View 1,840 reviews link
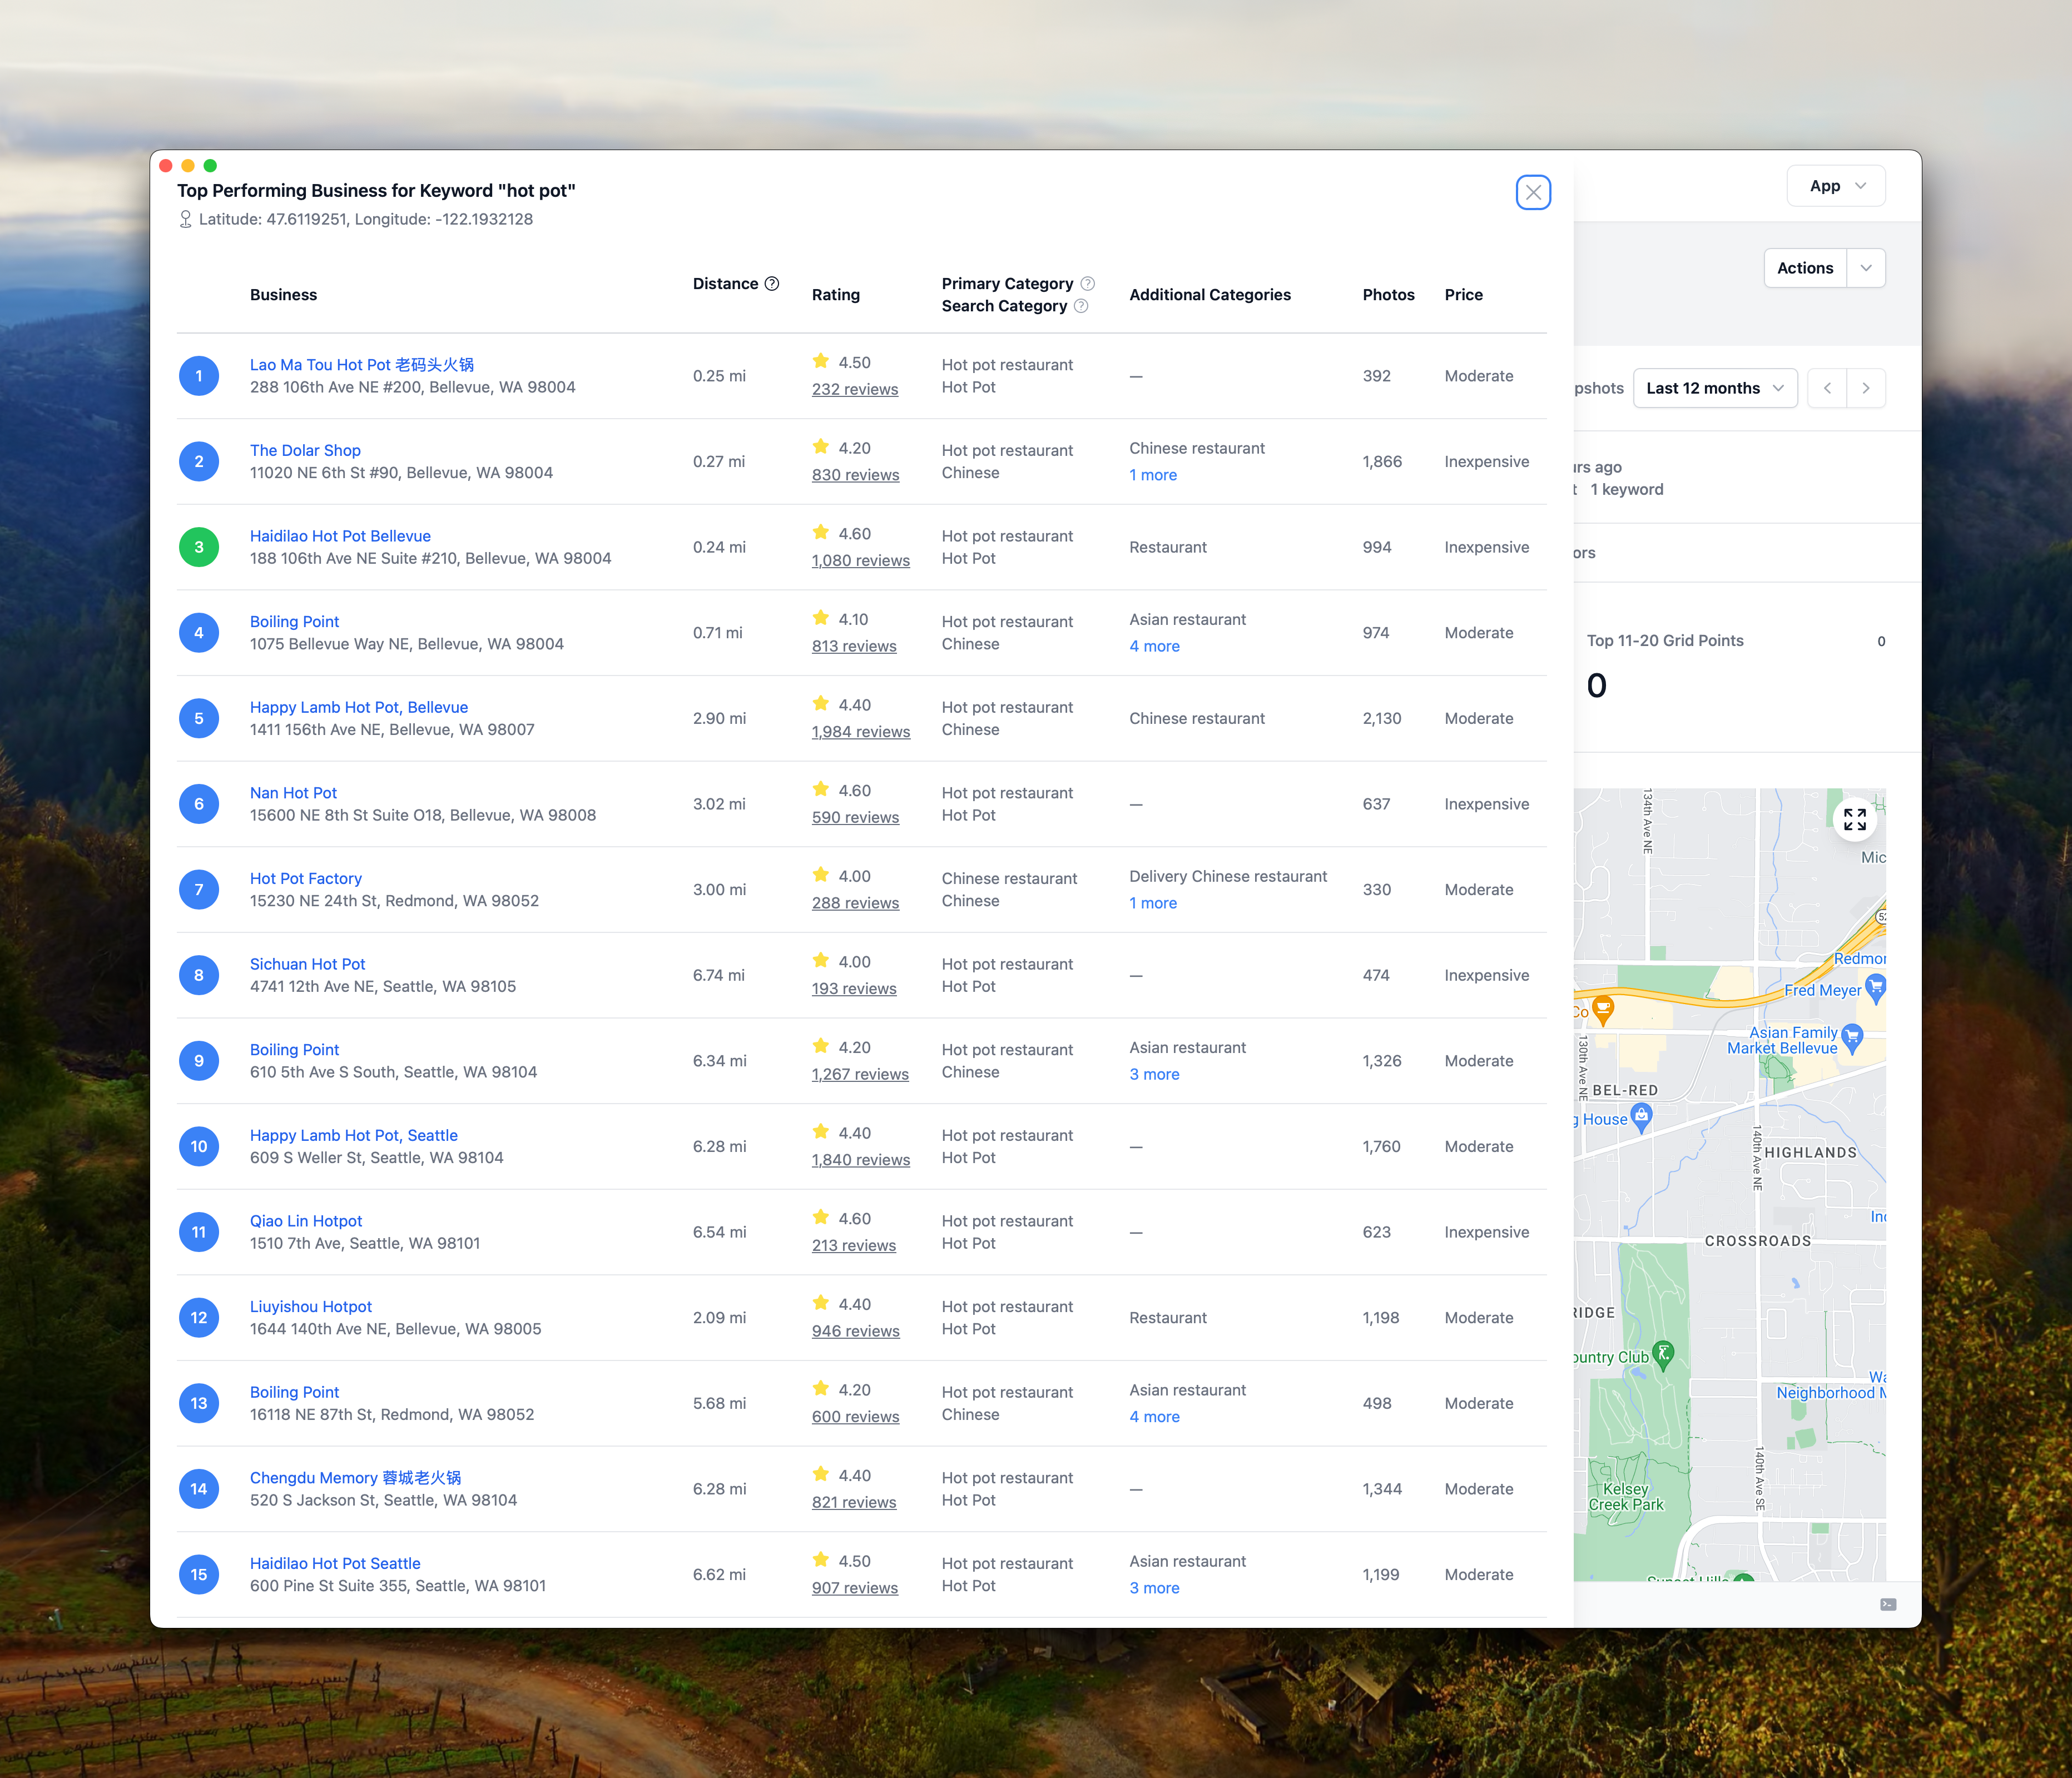The height and width of the screenshot is (1778, 2072). point(861,1160)
